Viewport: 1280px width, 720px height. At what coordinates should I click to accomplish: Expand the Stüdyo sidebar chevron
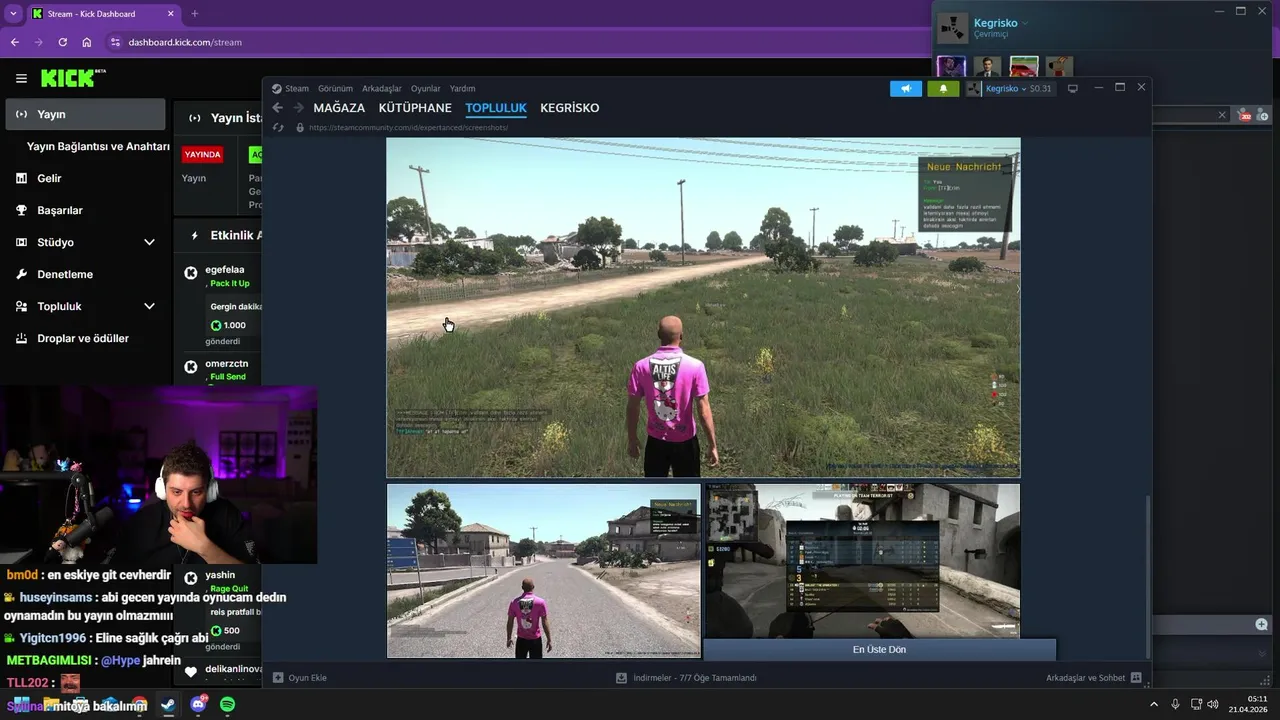[x=149, y=242]
